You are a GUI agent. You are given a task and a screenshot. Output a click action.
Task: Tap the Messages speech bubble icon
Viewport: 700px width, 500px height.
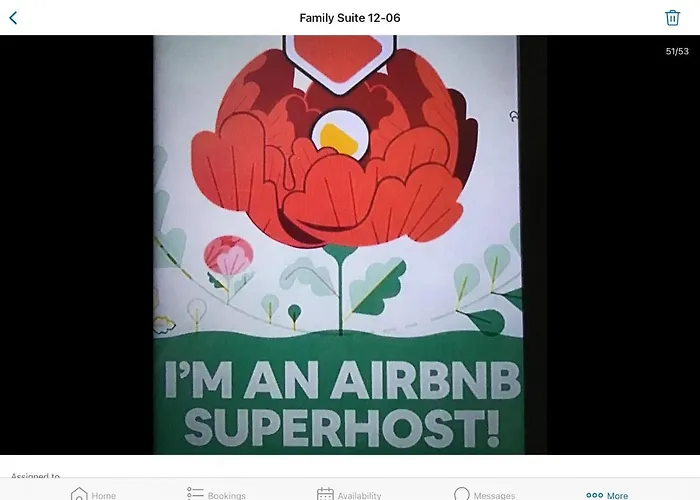point(462,494)
